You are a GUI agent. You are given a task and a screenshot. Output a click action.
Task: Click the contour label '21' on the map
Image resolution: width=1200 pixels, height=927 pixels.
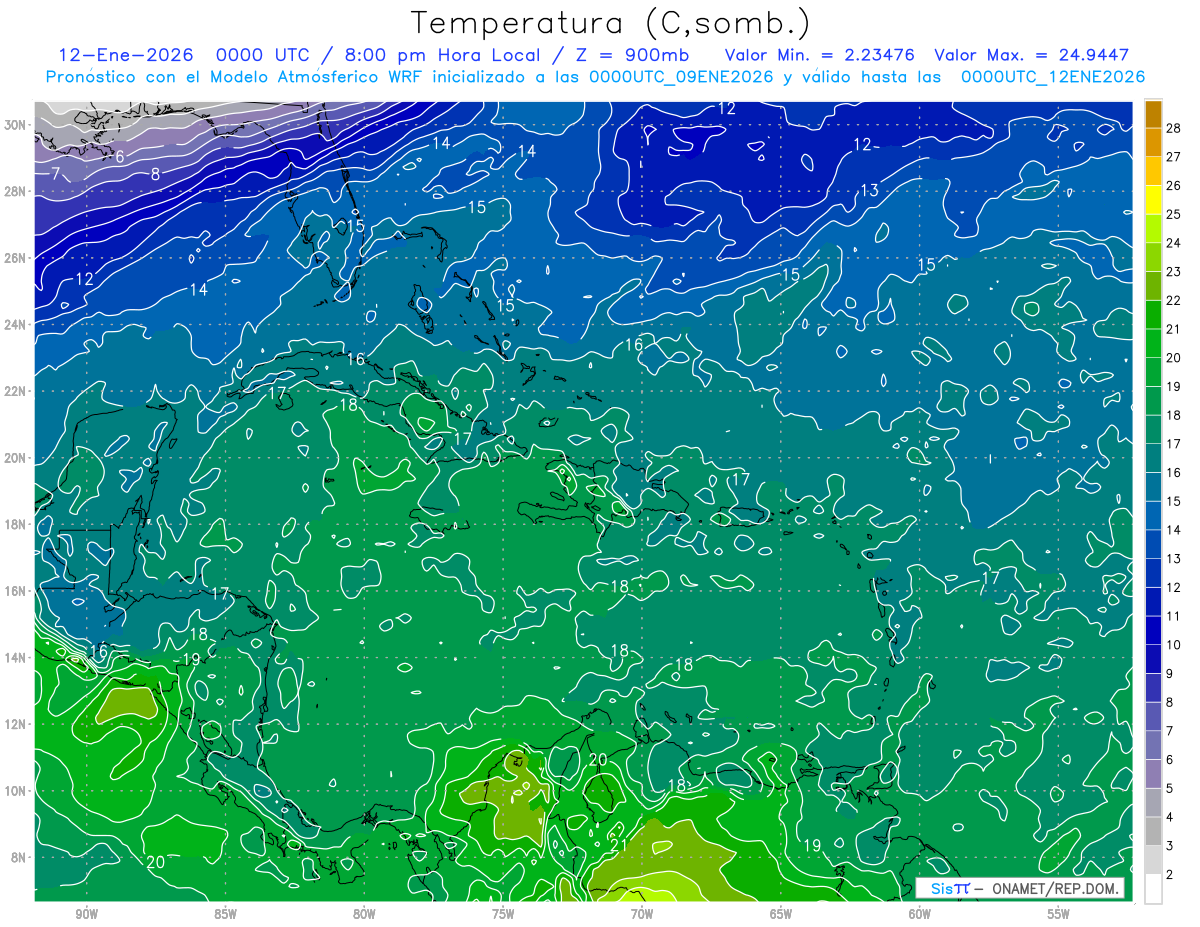tap(618, 846)
